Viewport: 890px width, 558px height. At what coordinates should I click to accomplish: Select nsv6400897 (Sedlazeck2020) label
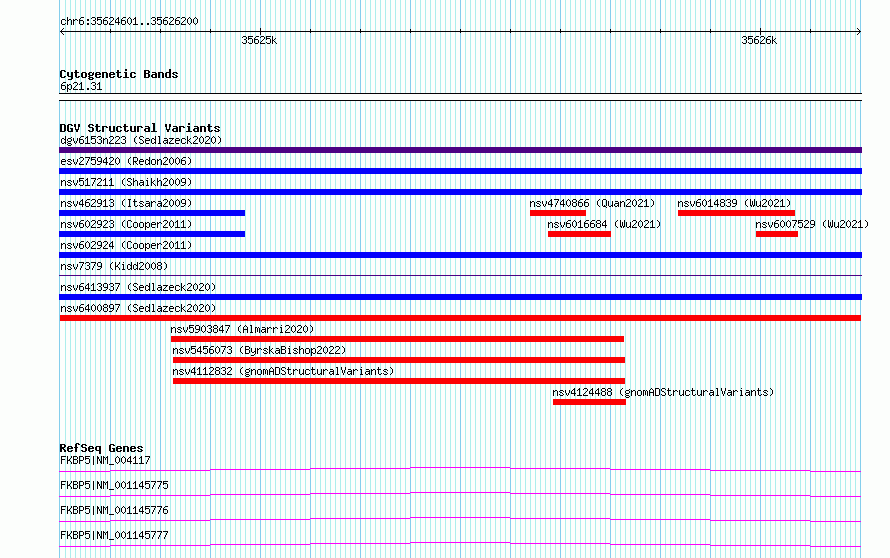(138, 308)
